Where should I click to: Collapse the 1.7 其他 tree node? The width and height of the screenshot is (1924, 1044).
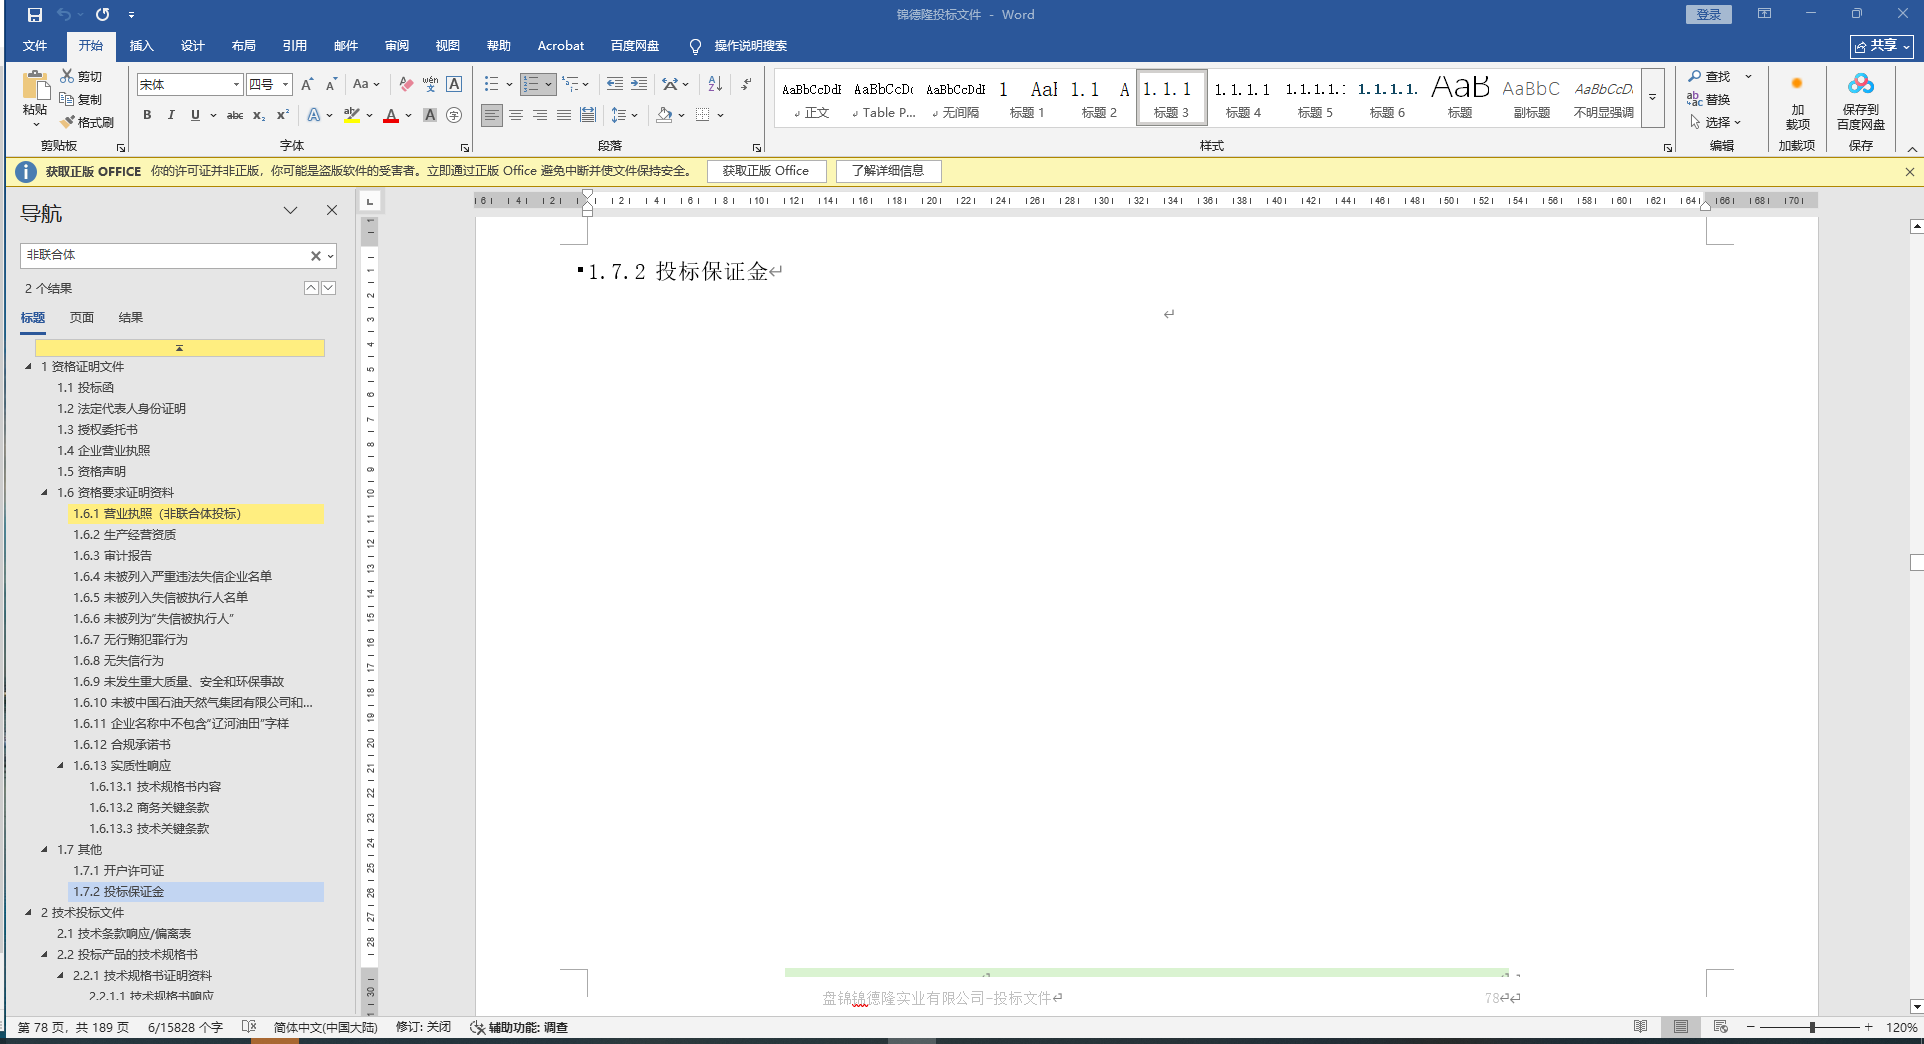pos(44,849)
